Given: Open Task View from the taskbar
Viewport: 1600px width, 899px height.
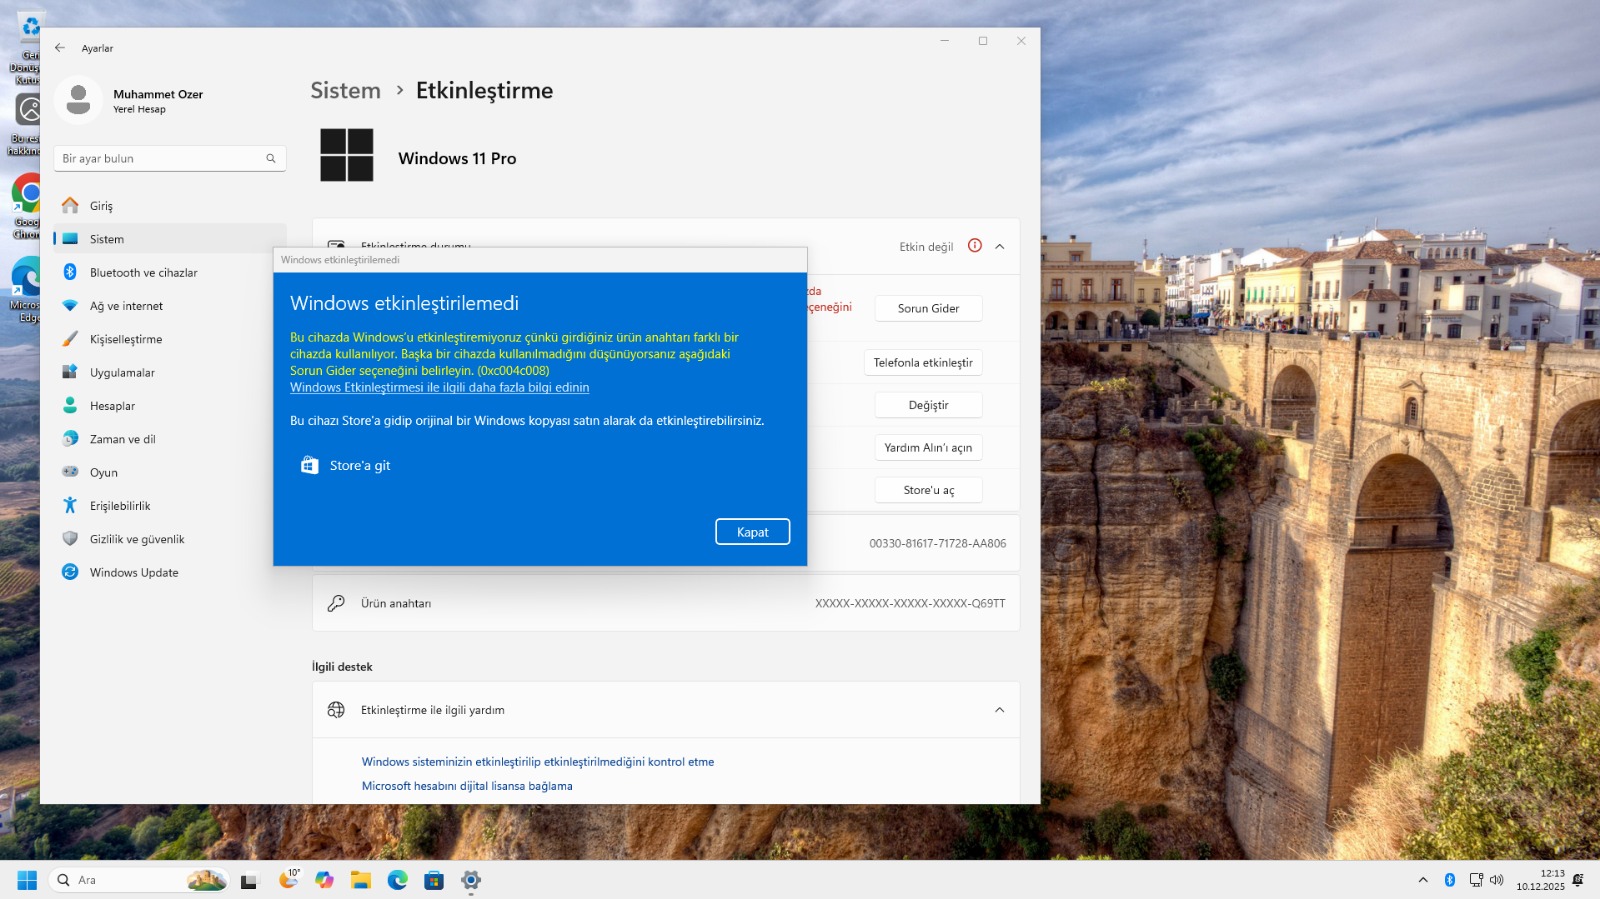Looking at the screenshot, I should (x=249, y=880).
